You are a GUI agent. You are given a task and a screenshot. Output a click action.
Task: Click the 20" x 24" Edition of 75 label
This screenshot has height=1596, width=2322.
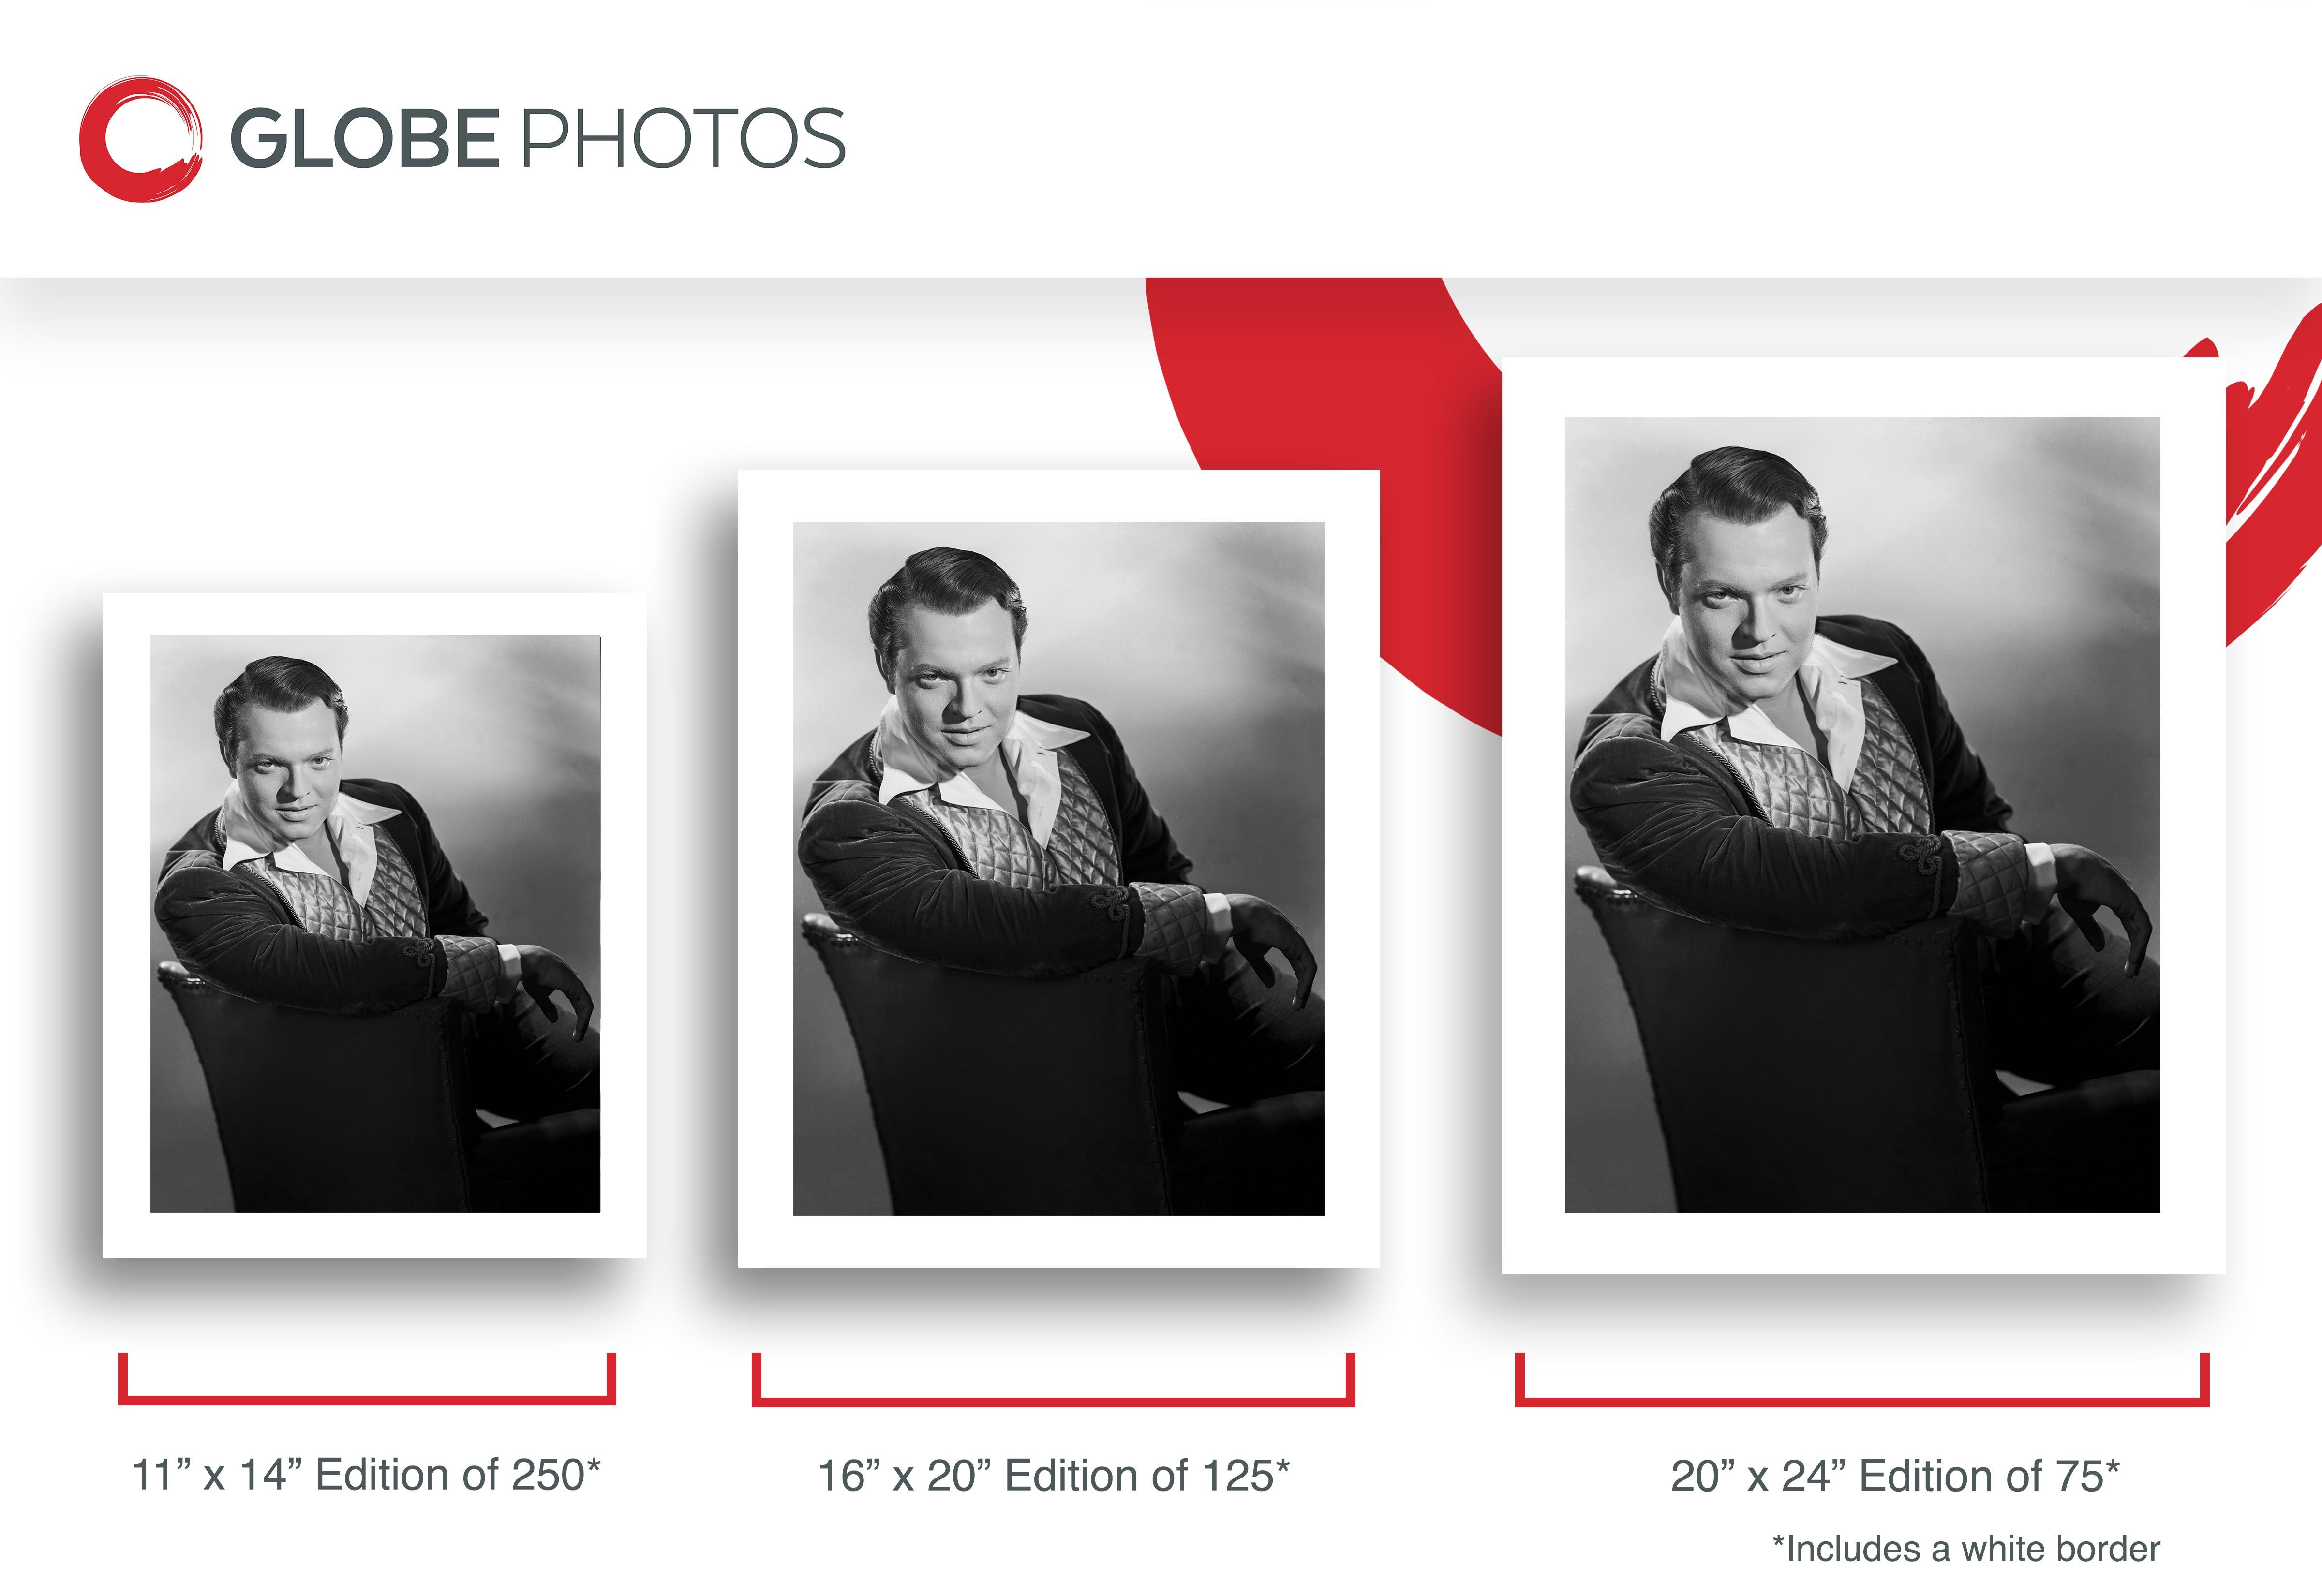[x=1895, y=1476]
